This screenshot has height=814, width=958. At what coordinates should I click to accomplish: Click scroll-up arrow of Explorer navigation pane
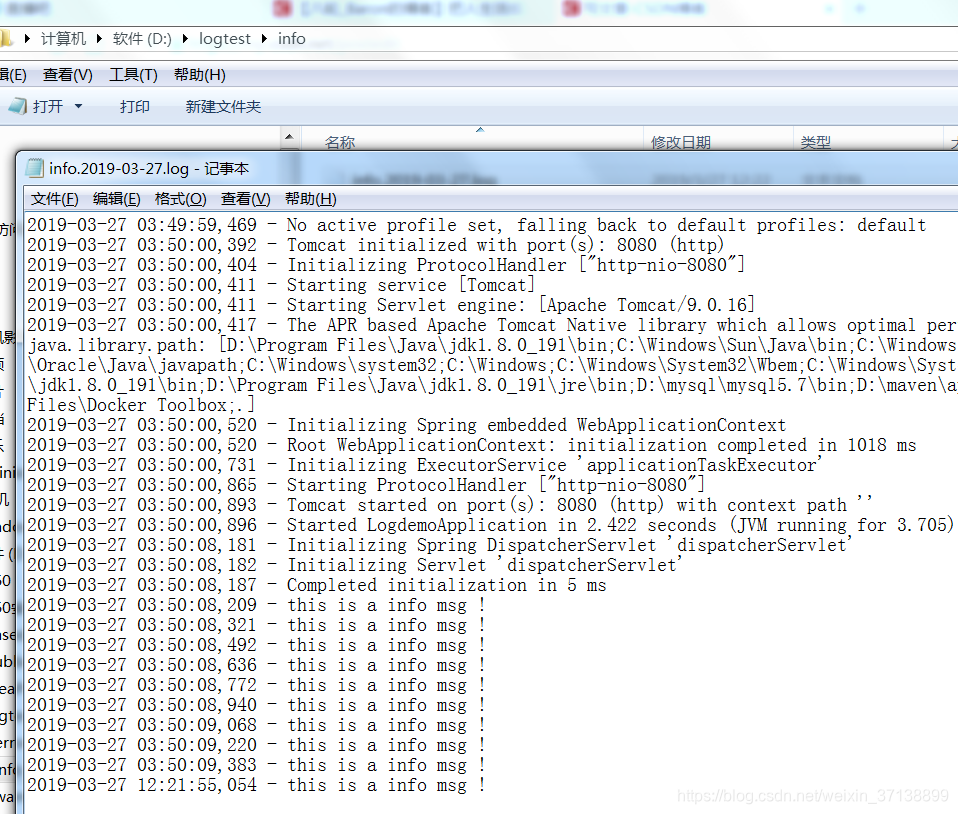pyautogui.click(x=290, y=137)
